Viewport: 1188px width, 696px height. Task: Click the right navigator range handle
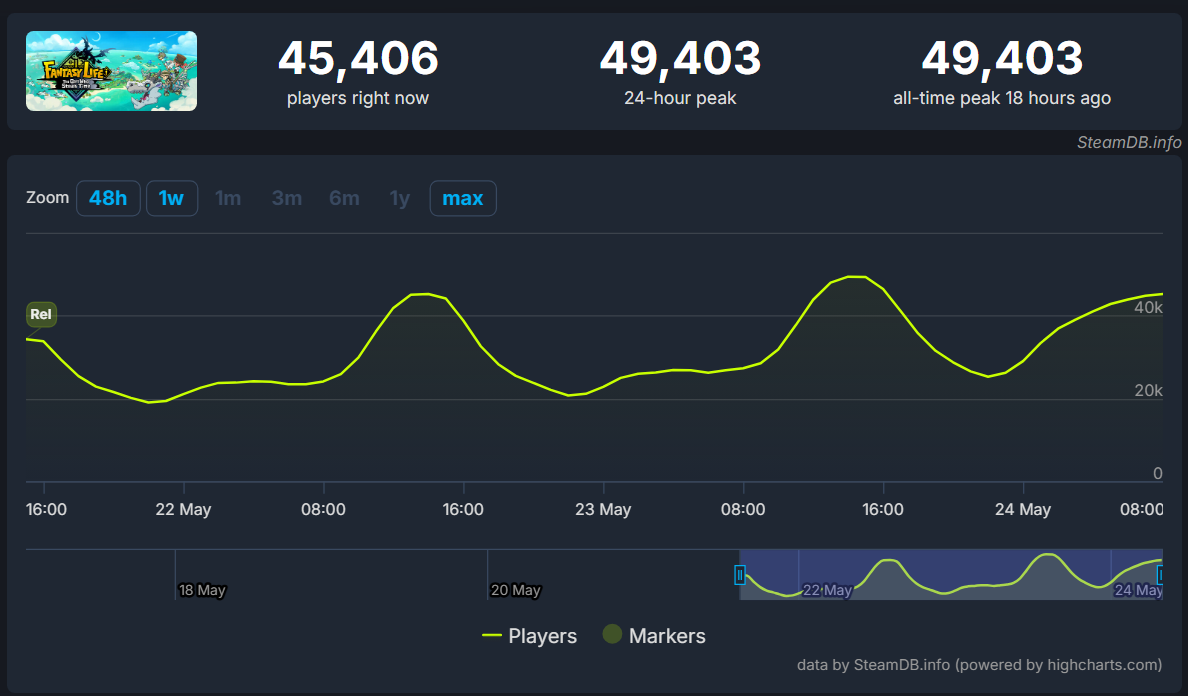point(1161,575)
